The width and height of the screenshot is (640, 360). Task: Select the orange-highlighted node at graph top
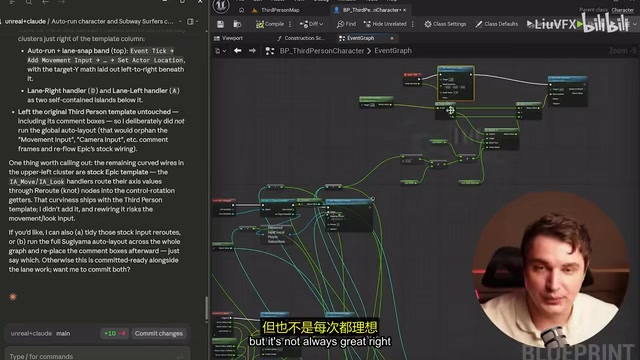(x=456, y=83)
